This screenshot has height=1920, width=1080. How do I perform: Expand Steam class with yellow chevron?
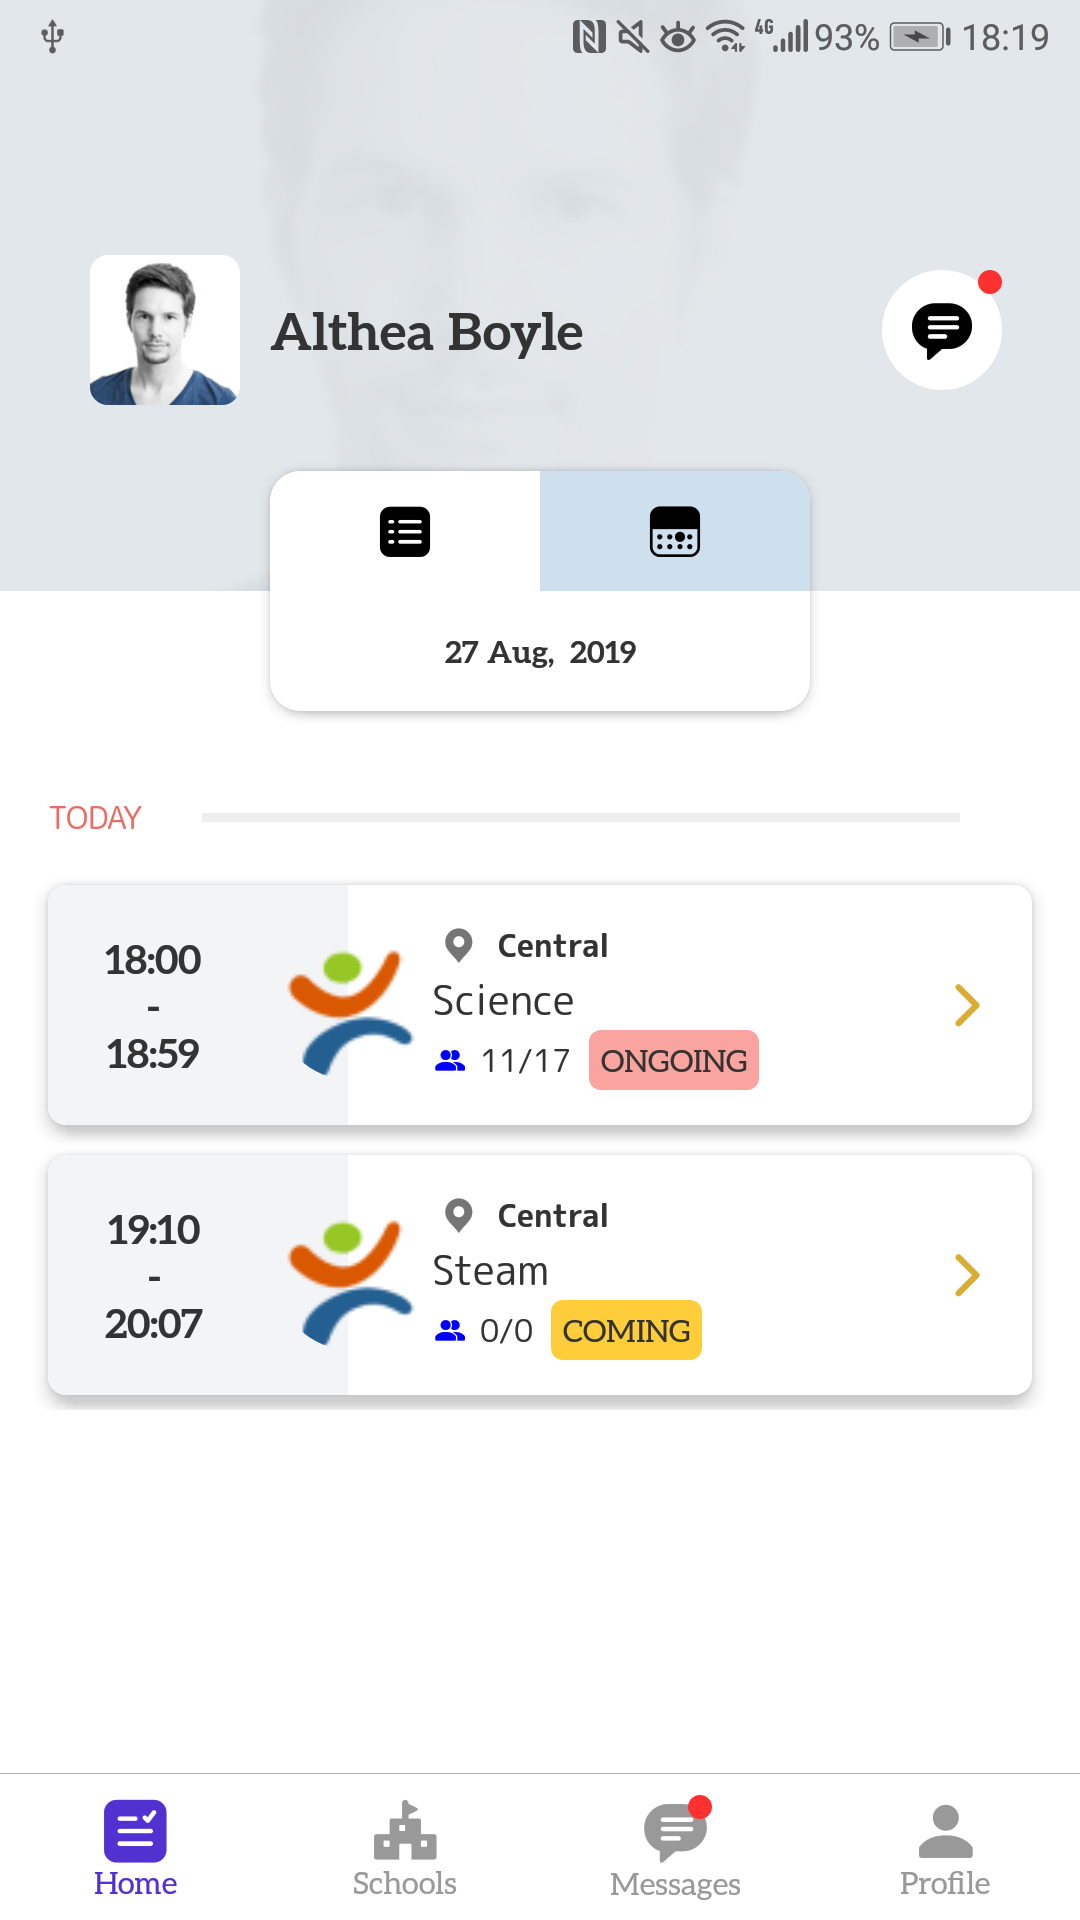point(966,1275)
